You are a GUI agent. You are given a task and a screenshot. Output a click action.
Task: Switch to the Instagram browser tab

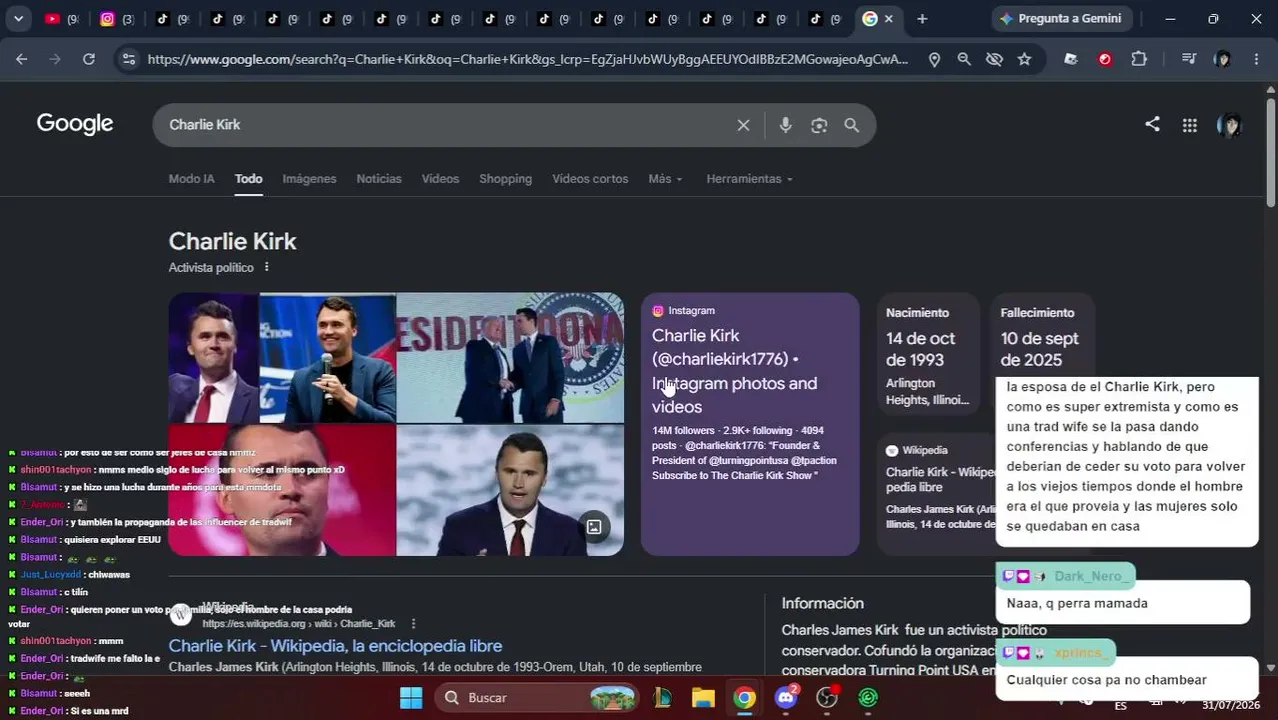pyautogui.click(x=115, y=18)
